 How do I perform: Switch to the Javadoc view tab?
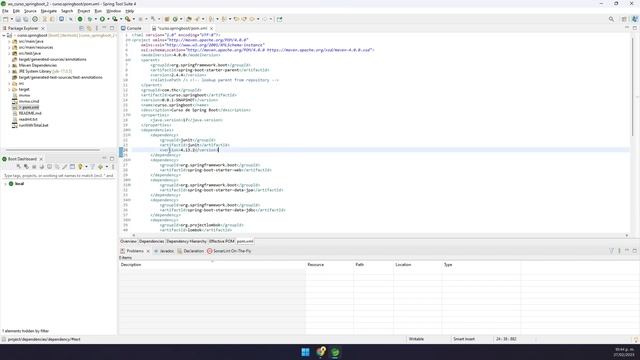tap(164, 251)
